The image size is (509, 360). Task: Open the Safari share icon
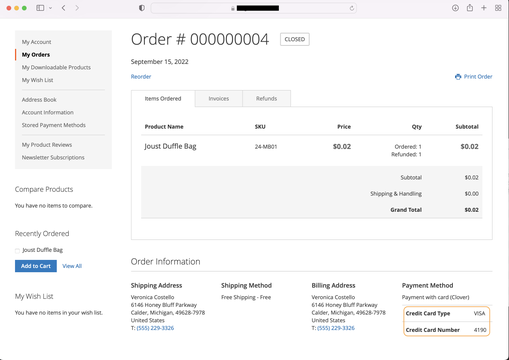click(x=470, y=8)
